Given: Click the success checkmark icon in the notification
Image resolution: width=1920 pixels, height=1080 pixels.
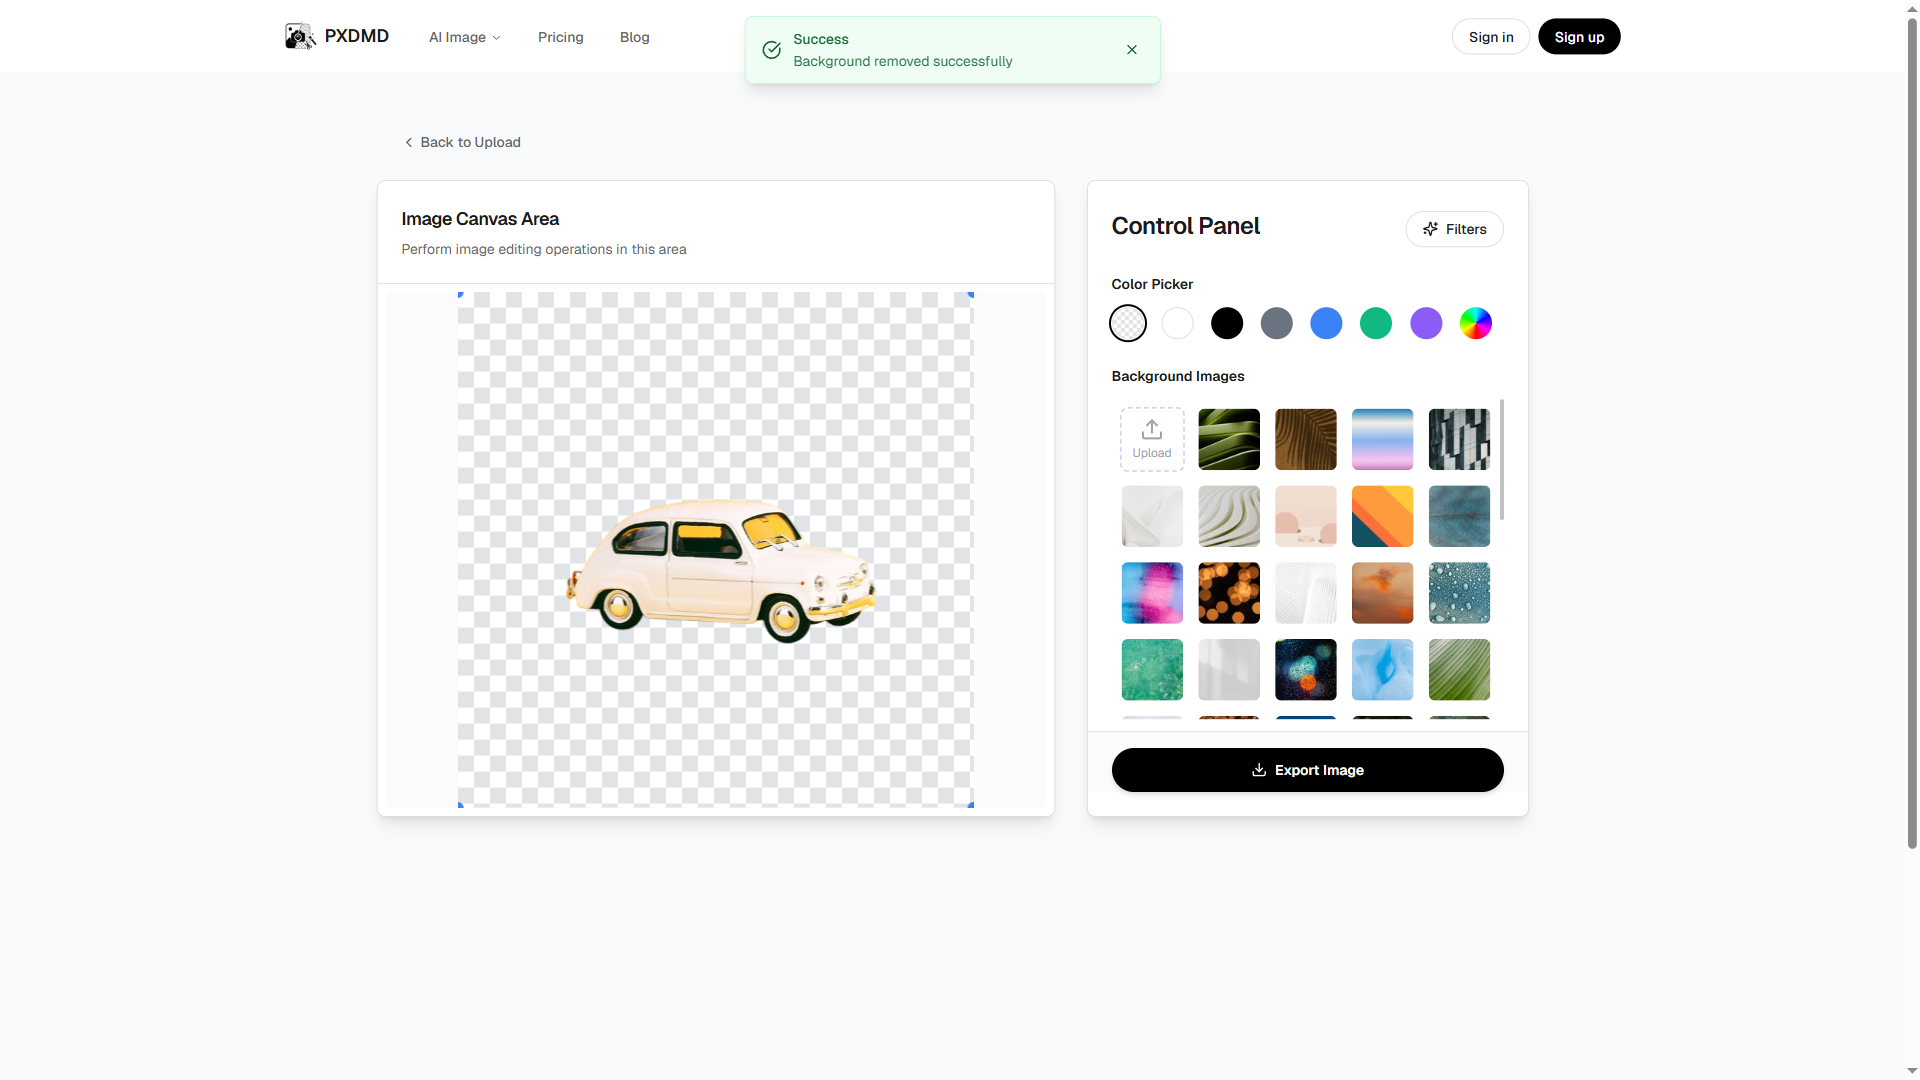Looking at the screenshot, I should 772,50.
